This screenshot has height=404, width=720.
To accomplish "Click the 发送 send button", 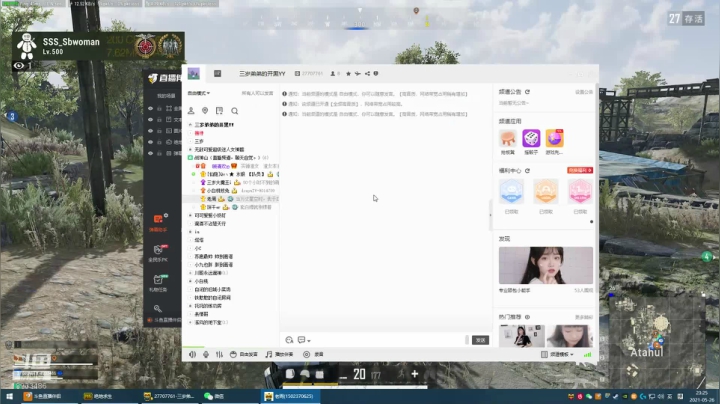I will [x=480, y=340].
